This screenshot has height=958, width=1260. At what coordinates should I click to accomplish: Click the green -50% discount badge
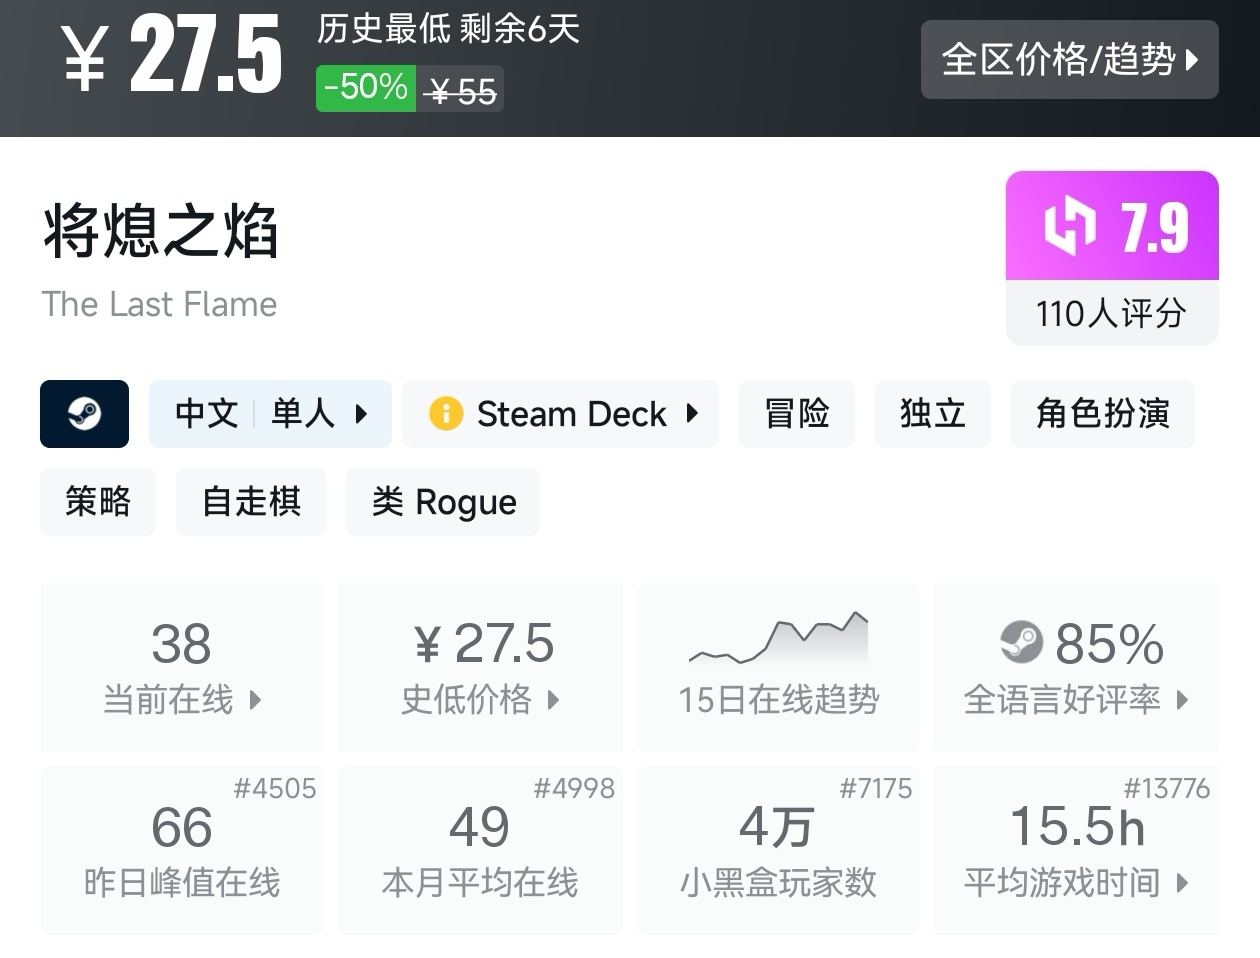(365, 87)
